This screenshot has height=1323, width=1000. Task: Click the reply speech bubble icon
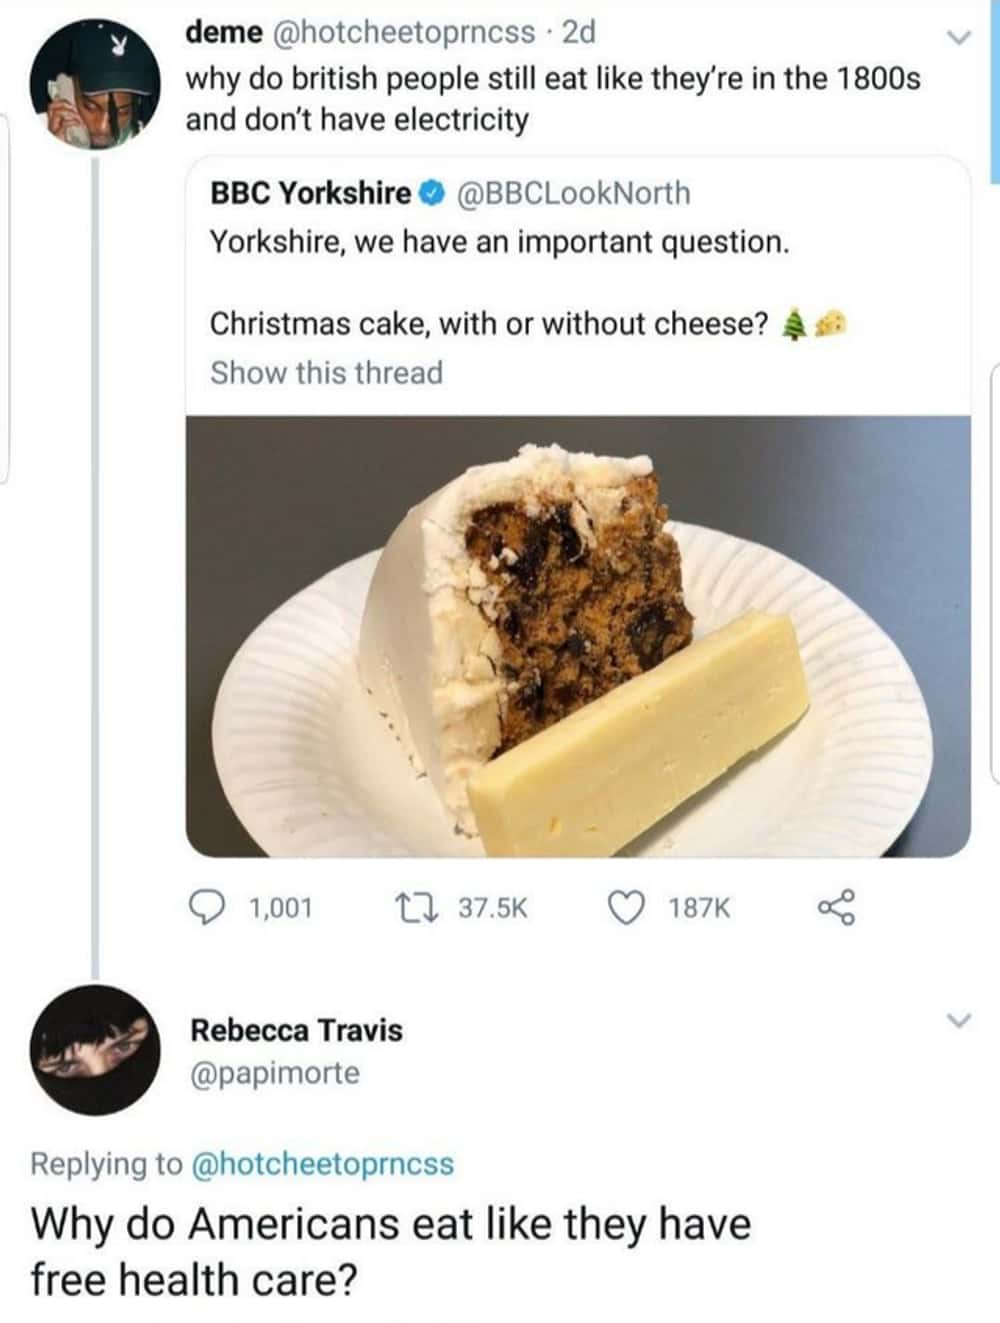pyautogui.click(x=207, y=907)
